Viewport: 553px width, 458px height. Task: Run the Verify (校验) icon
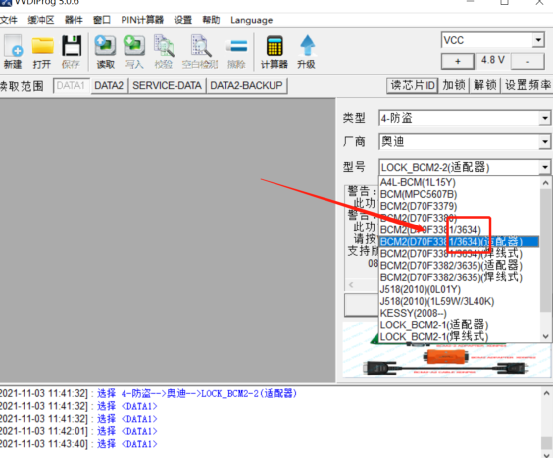pyautogui.click(x=164, y=51)
